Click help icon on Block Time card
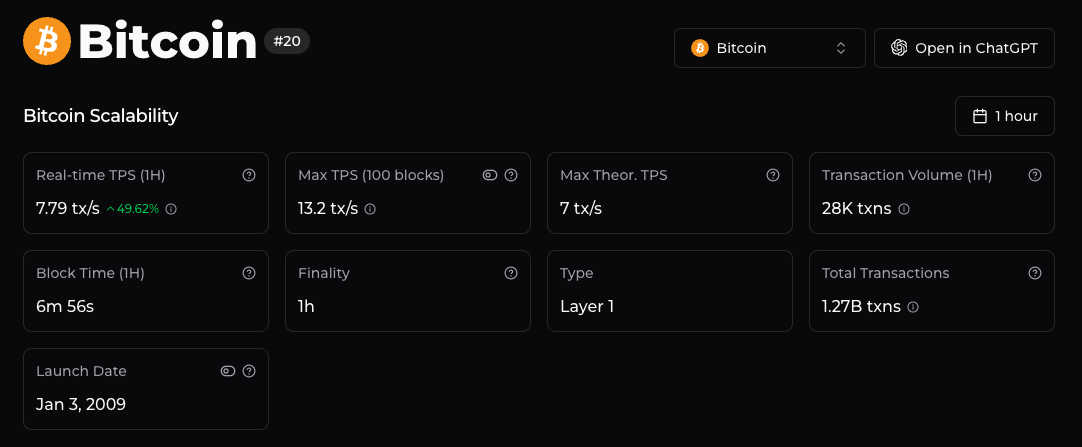 (x=249, y=273)
